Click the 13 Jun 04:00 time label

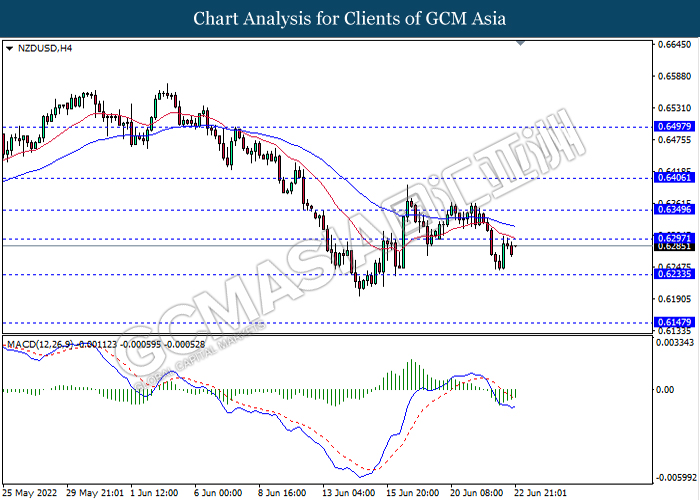(349, 493)
